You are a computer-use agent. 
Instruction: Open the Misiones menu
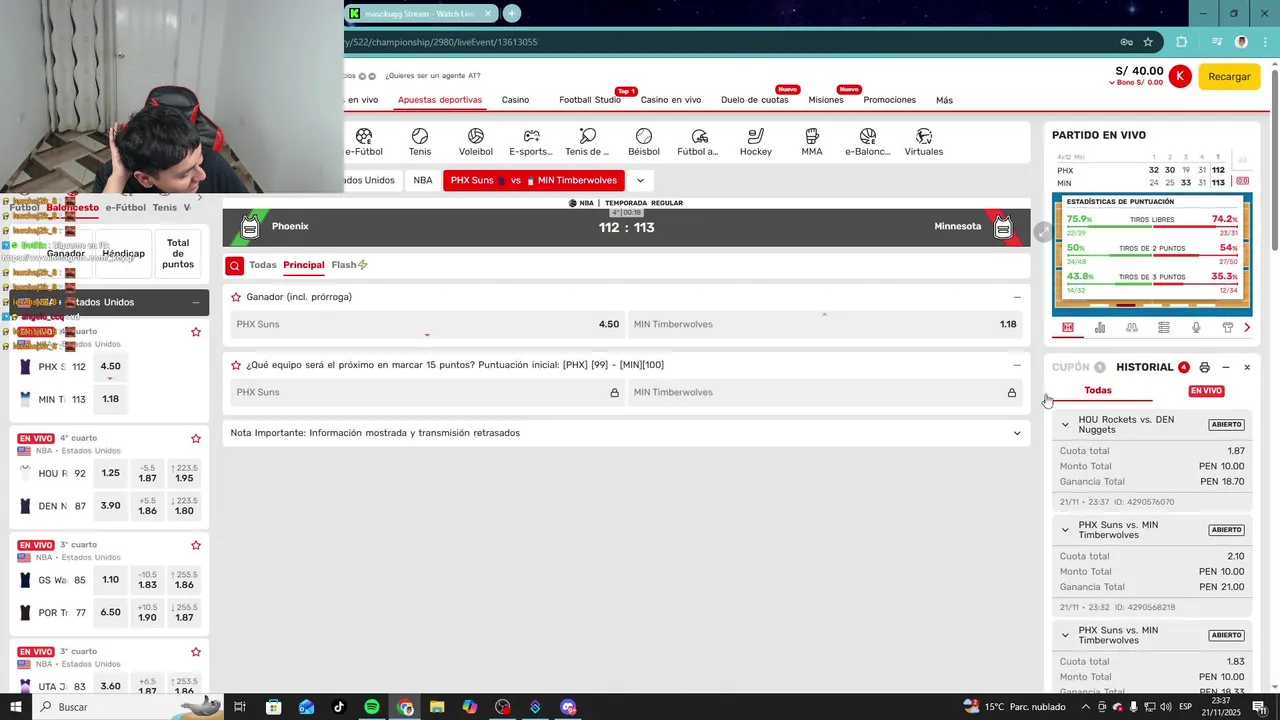pyautogui.click(x=826, y=100)
